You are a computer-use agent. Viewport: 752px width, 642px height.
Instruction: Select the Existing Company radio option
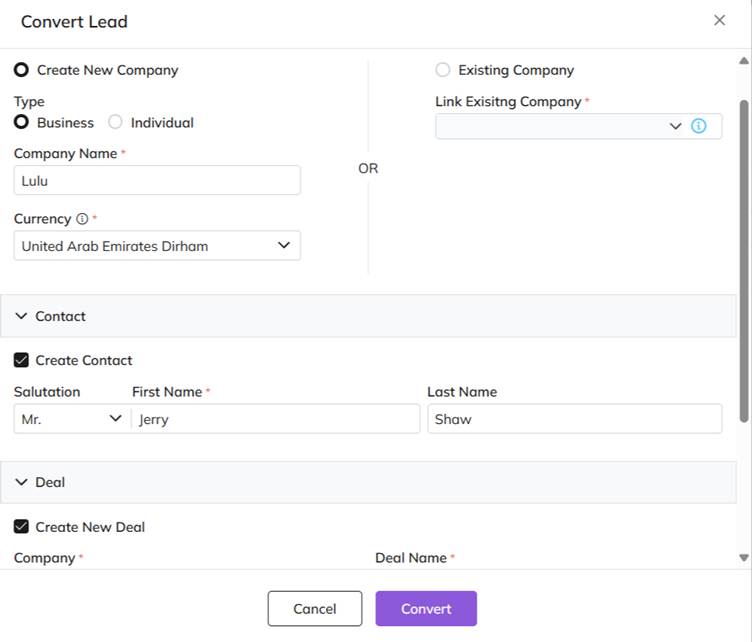[443, 70]
